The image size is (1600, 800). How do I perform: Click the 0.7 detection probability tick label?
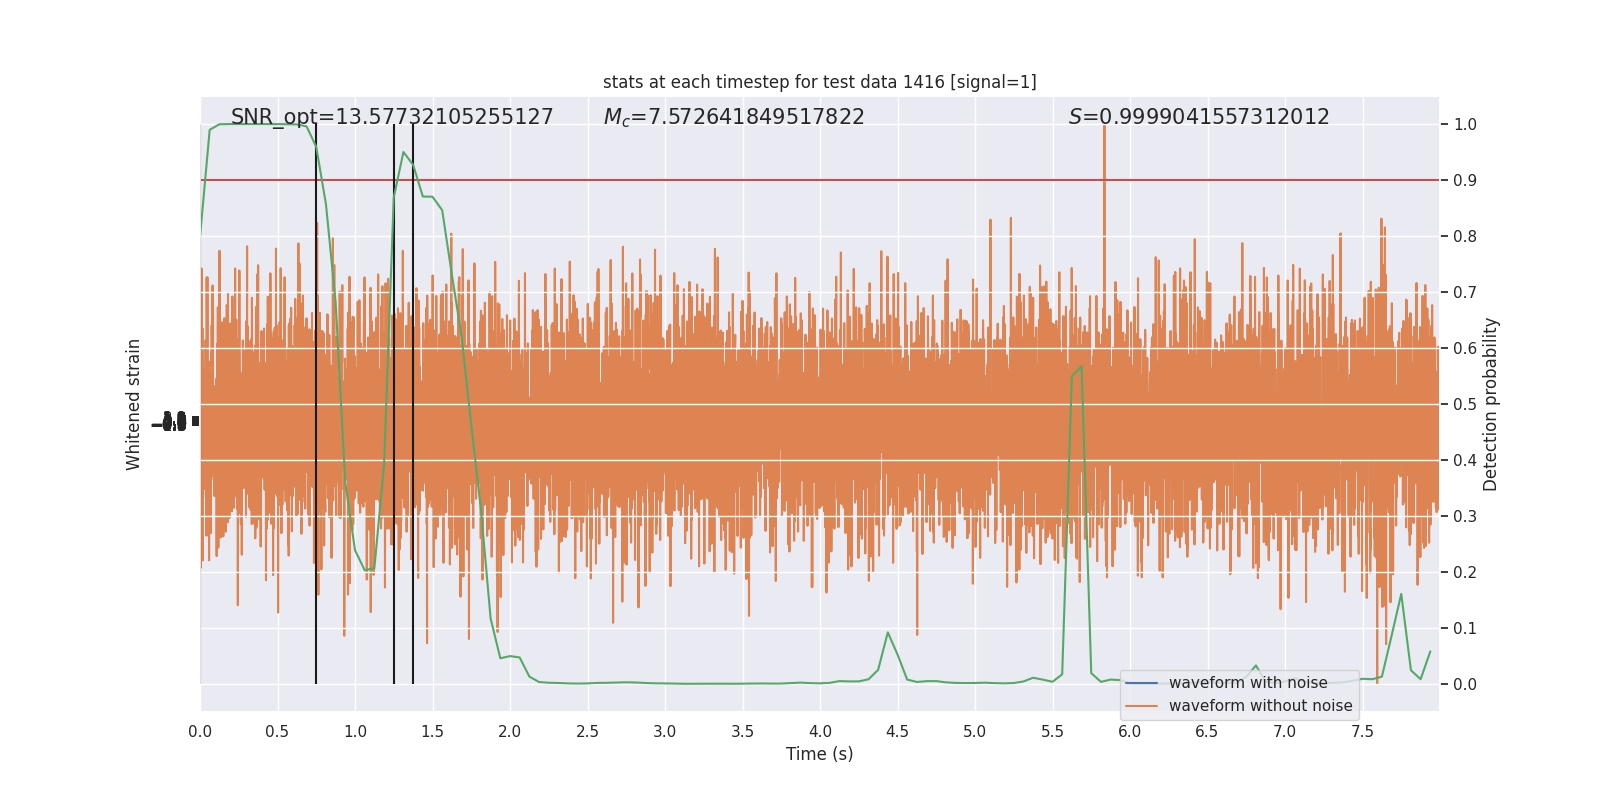pos(1465,293)
